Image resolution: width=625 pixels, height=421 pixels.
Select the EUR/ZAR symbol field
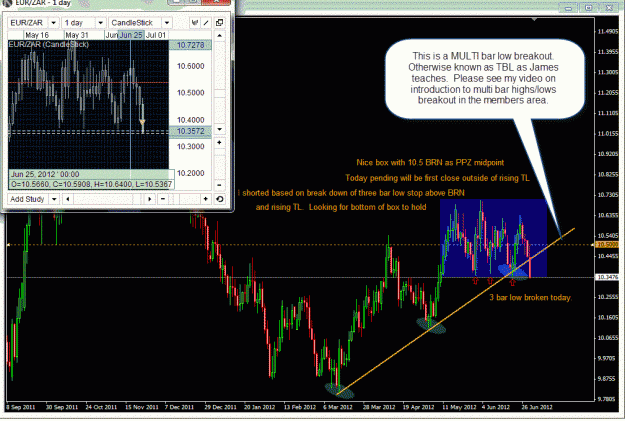tap(27, 23)
